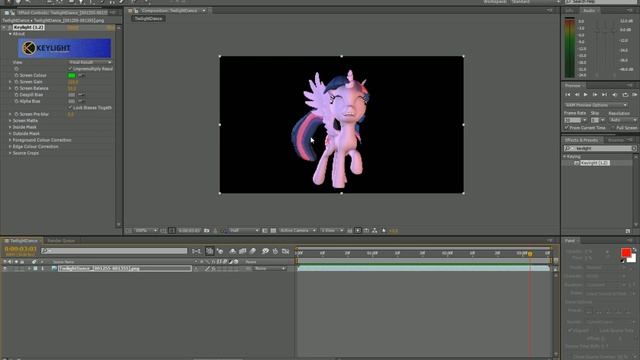The height and width of the screenshot is (360, 640).
Task: Click the timeline current time display
Action: [x=20, y=249]
